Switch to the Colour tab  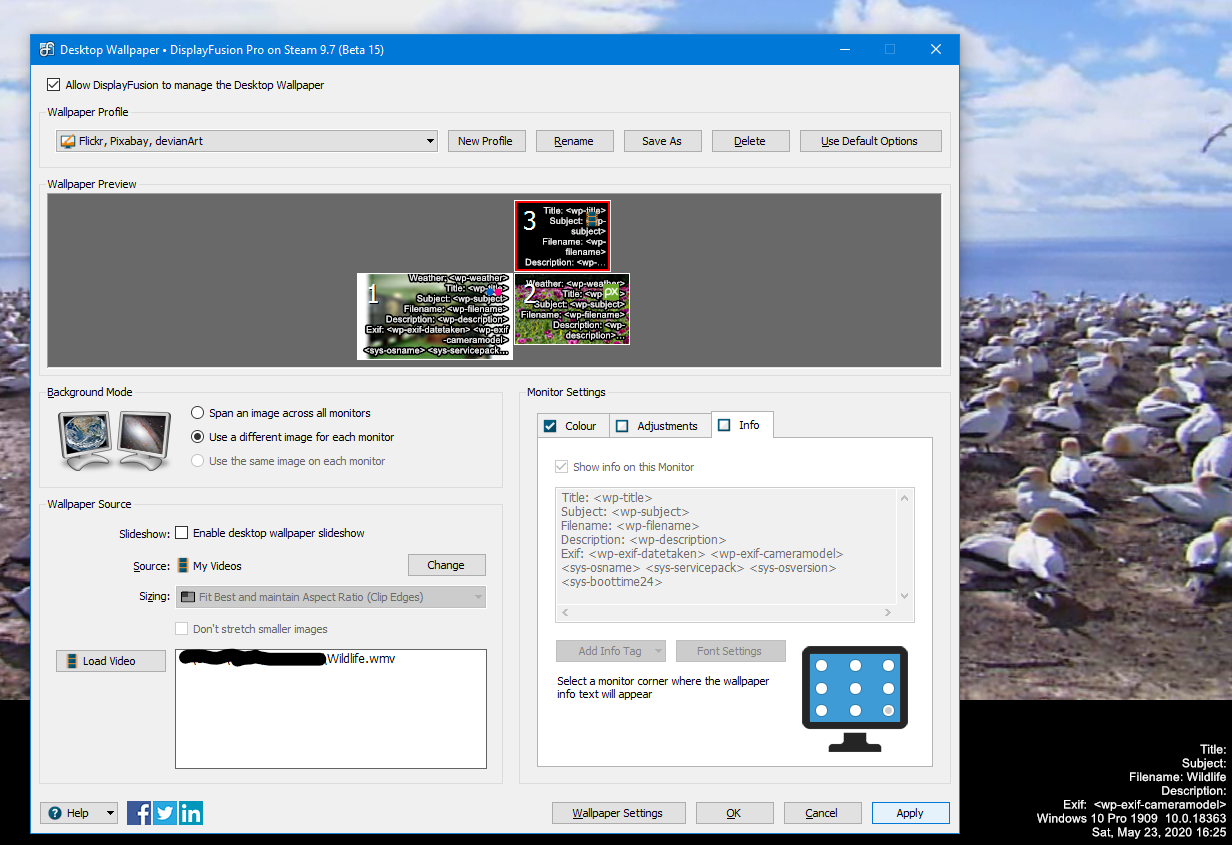tap(569, 426)
